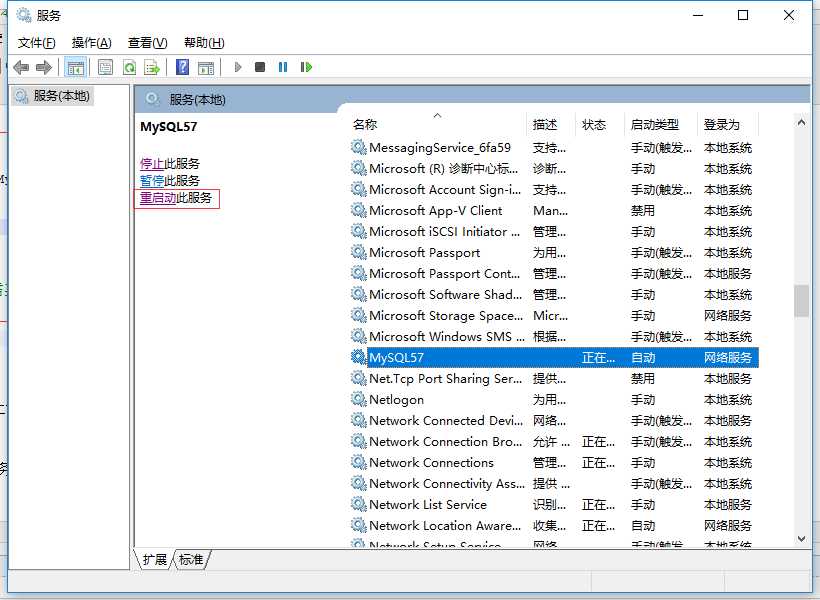Image resolution: width=820 pixels, height=600 pixels.
Task: Select the Microsoft App-V Client service row
Action: pyautogui.click(x=553, y=211)
